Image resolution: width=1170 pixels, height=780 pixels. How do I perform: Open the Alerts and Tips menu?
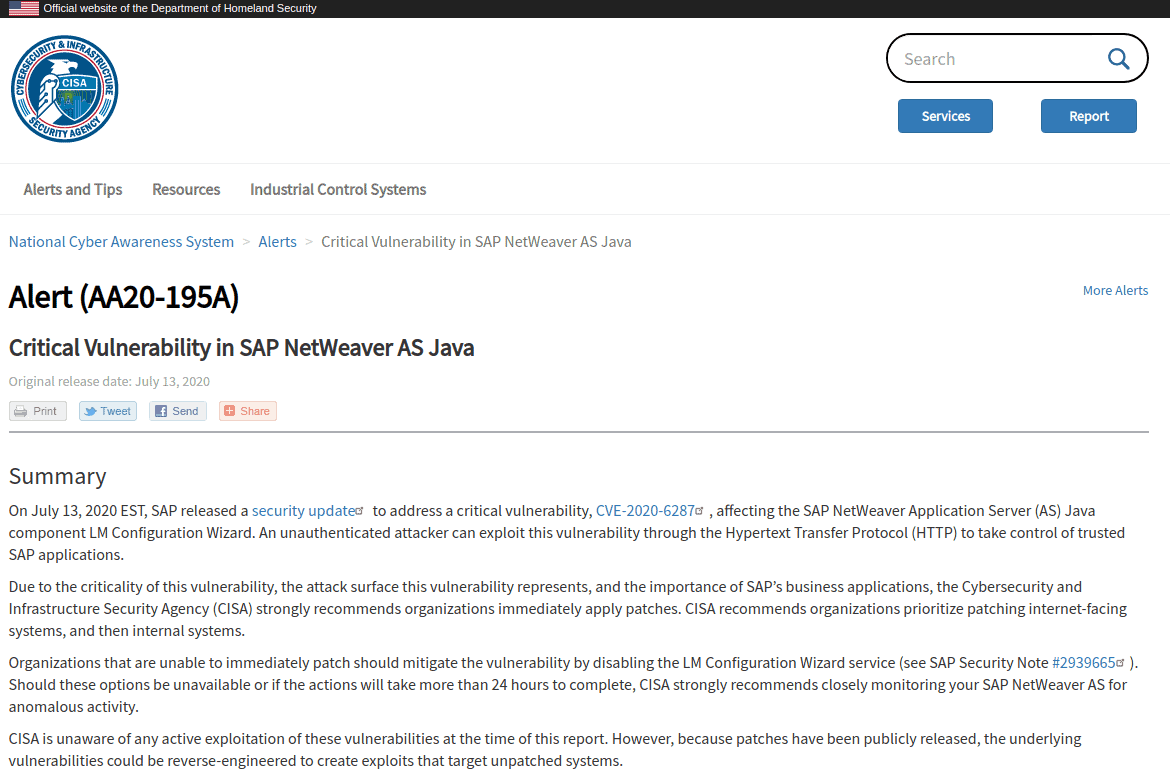coord(72,189)
